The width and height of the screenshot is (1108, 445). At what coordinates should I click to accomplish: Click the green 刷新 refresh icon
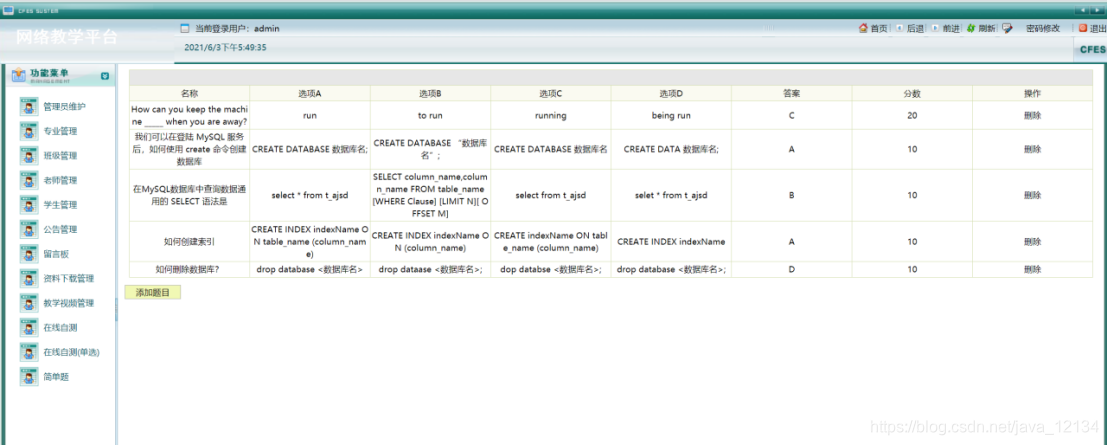[x=971, y=28]
